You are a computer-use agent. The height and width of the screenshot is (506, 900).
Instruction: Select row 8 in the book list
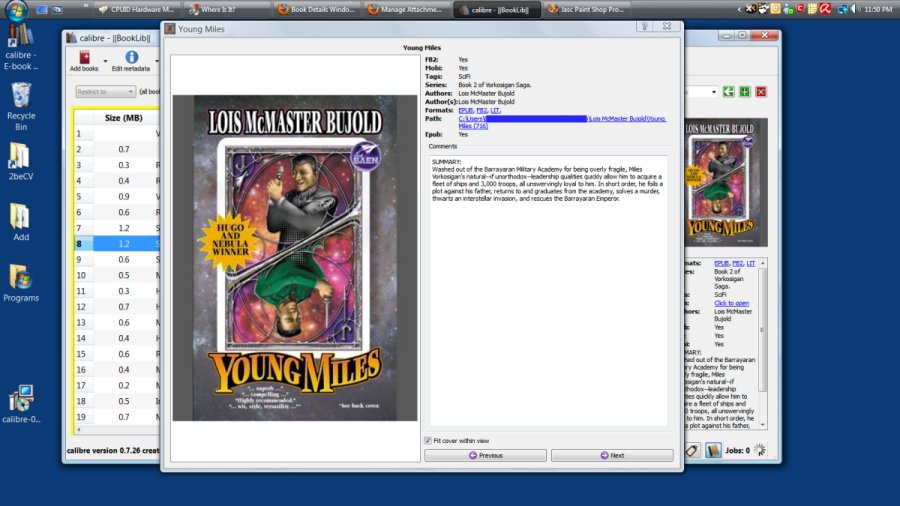pos(117,243)
